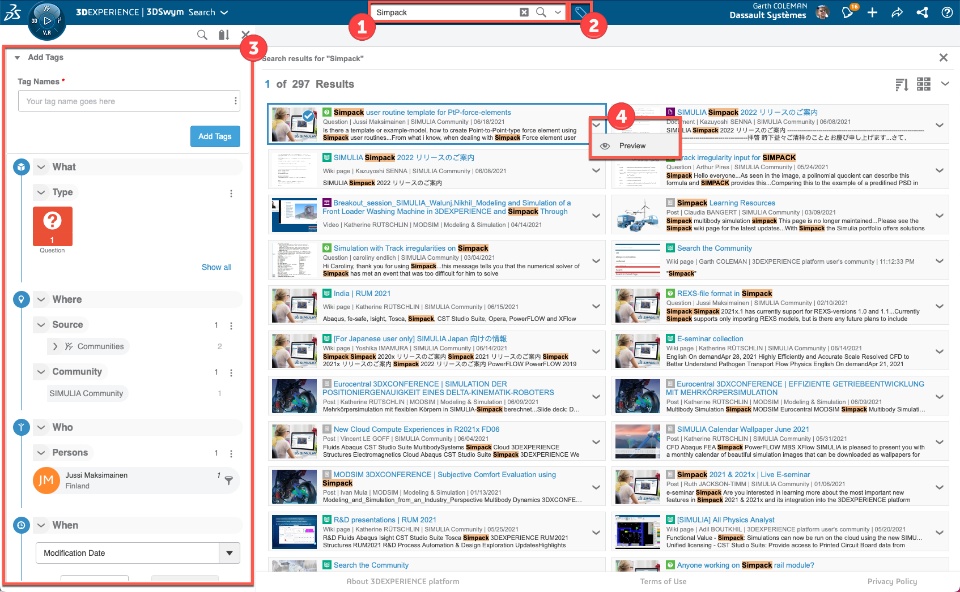Expand options chevron for R&D presentations RUM 2021
Image resolution: width=960 pixels, height=592 pixels.
(596, 533)
